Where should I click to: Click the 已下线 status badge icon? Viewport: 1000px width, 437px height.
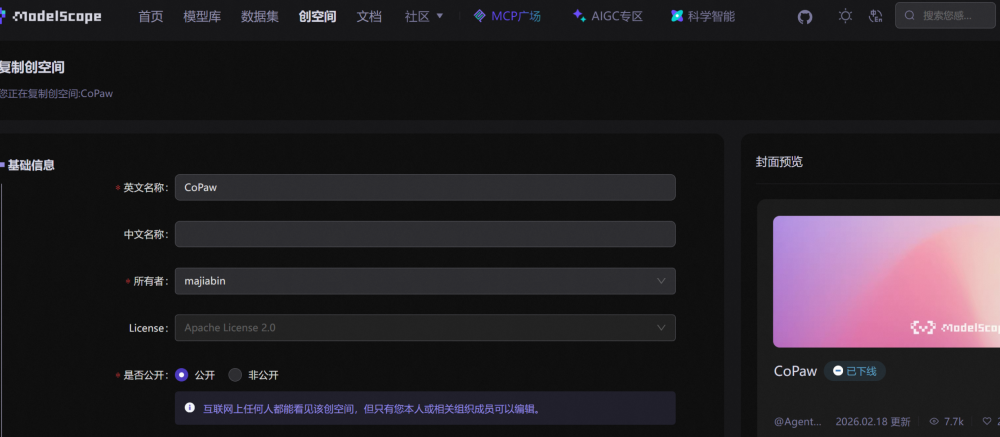[838, 371]
